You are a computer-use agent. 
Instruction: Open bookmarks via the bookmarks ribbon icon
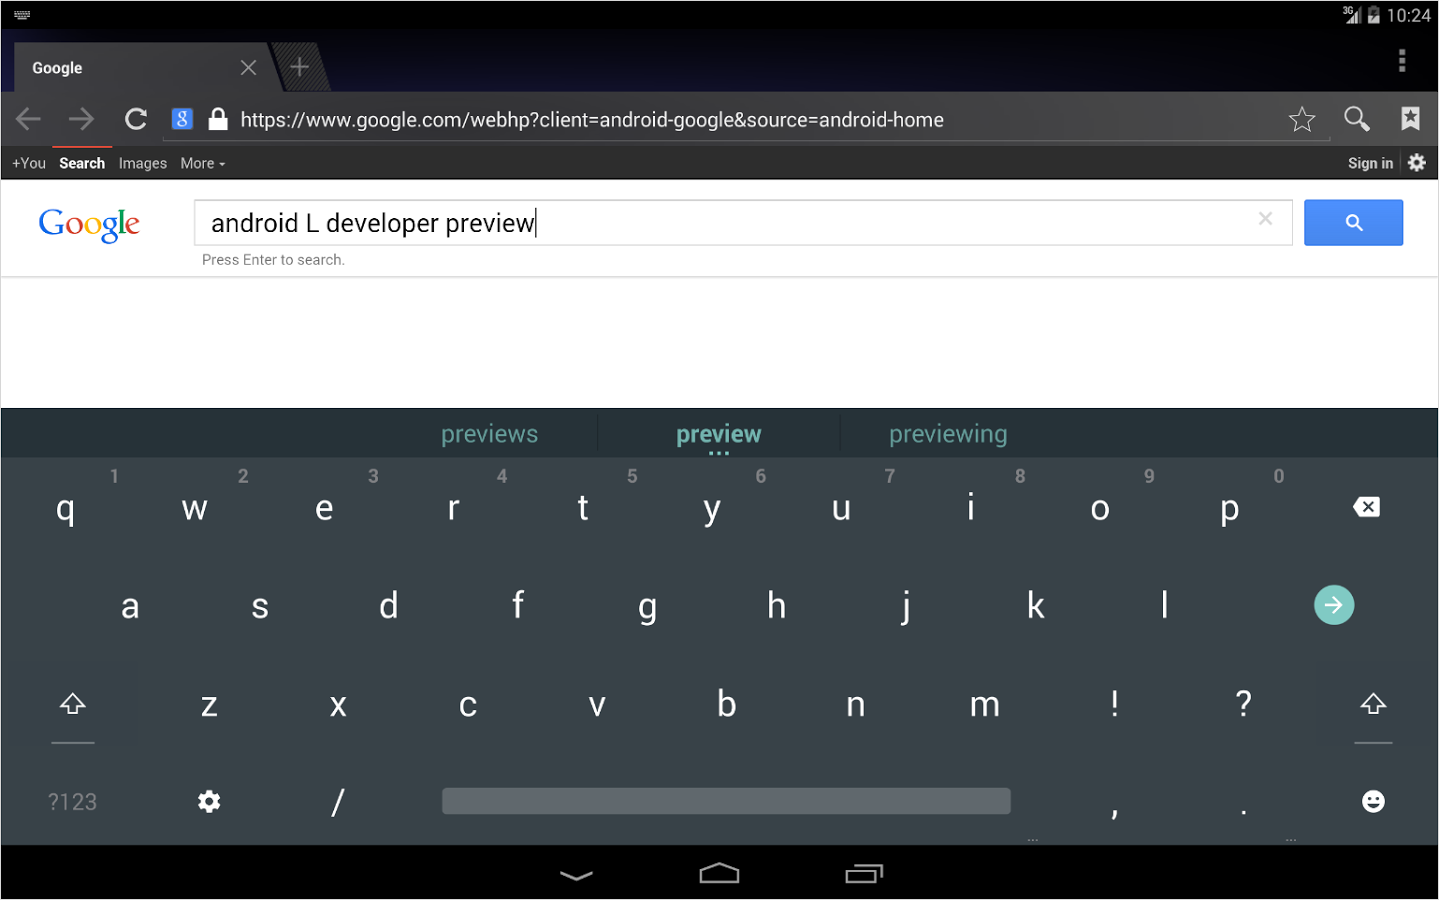pos(1410,118)
